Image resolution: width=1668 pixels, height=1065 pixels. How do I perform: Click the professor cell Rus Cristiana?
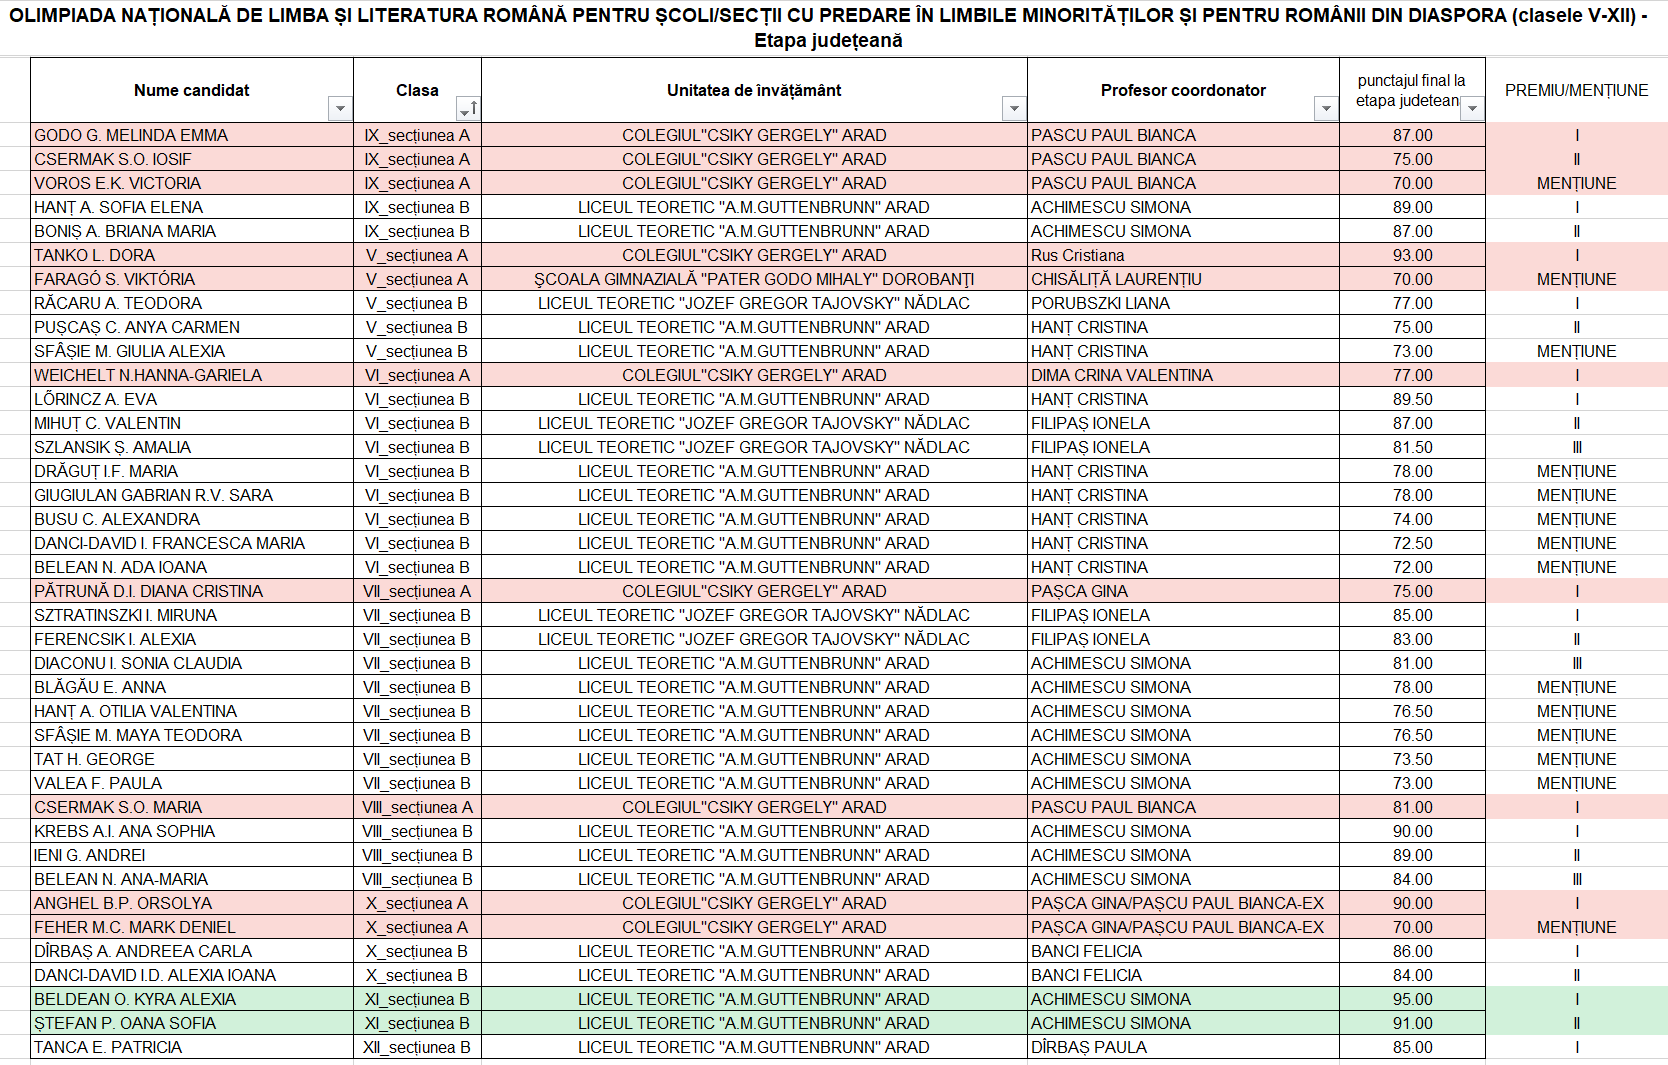point(1078,255)
